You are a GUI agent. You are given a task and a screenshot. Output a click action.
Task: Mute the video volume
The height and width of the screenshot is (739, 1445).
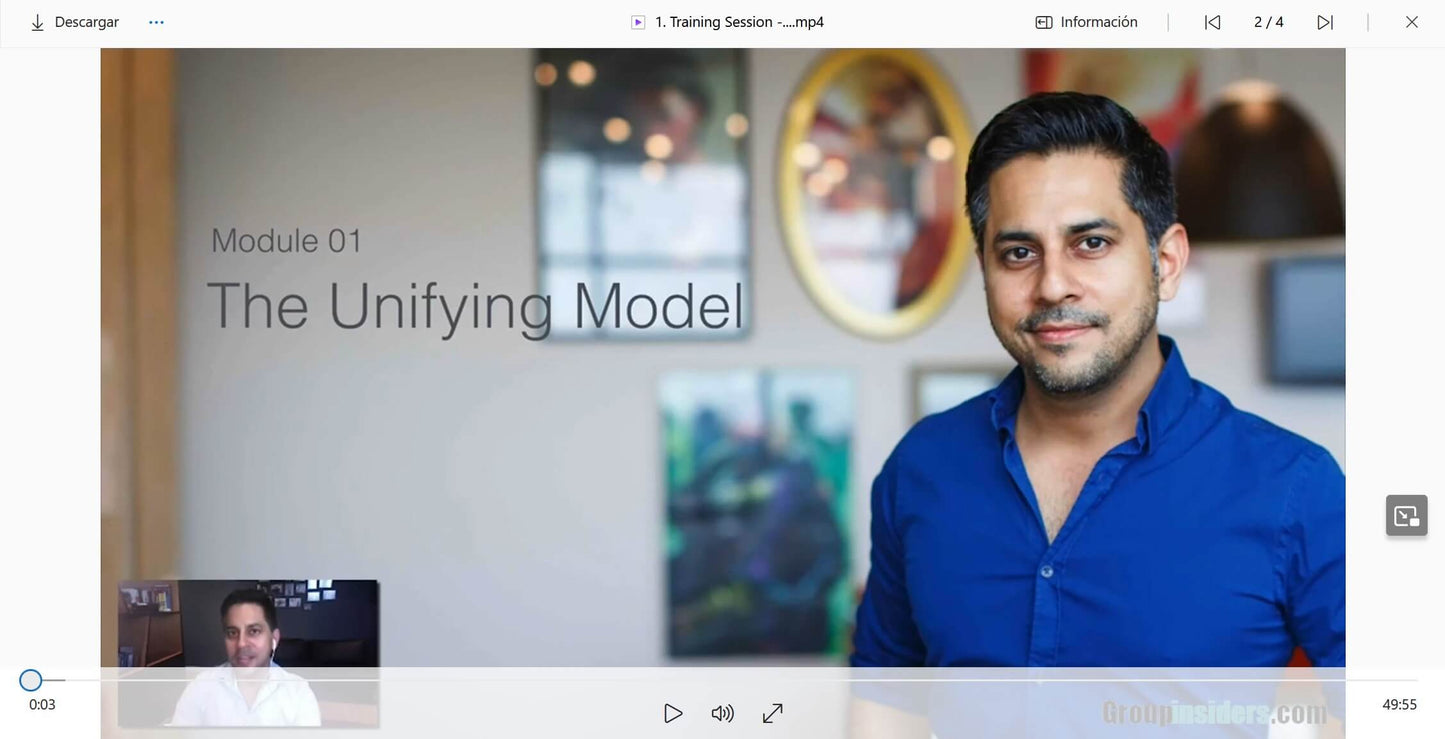click(x=722, y=713)
